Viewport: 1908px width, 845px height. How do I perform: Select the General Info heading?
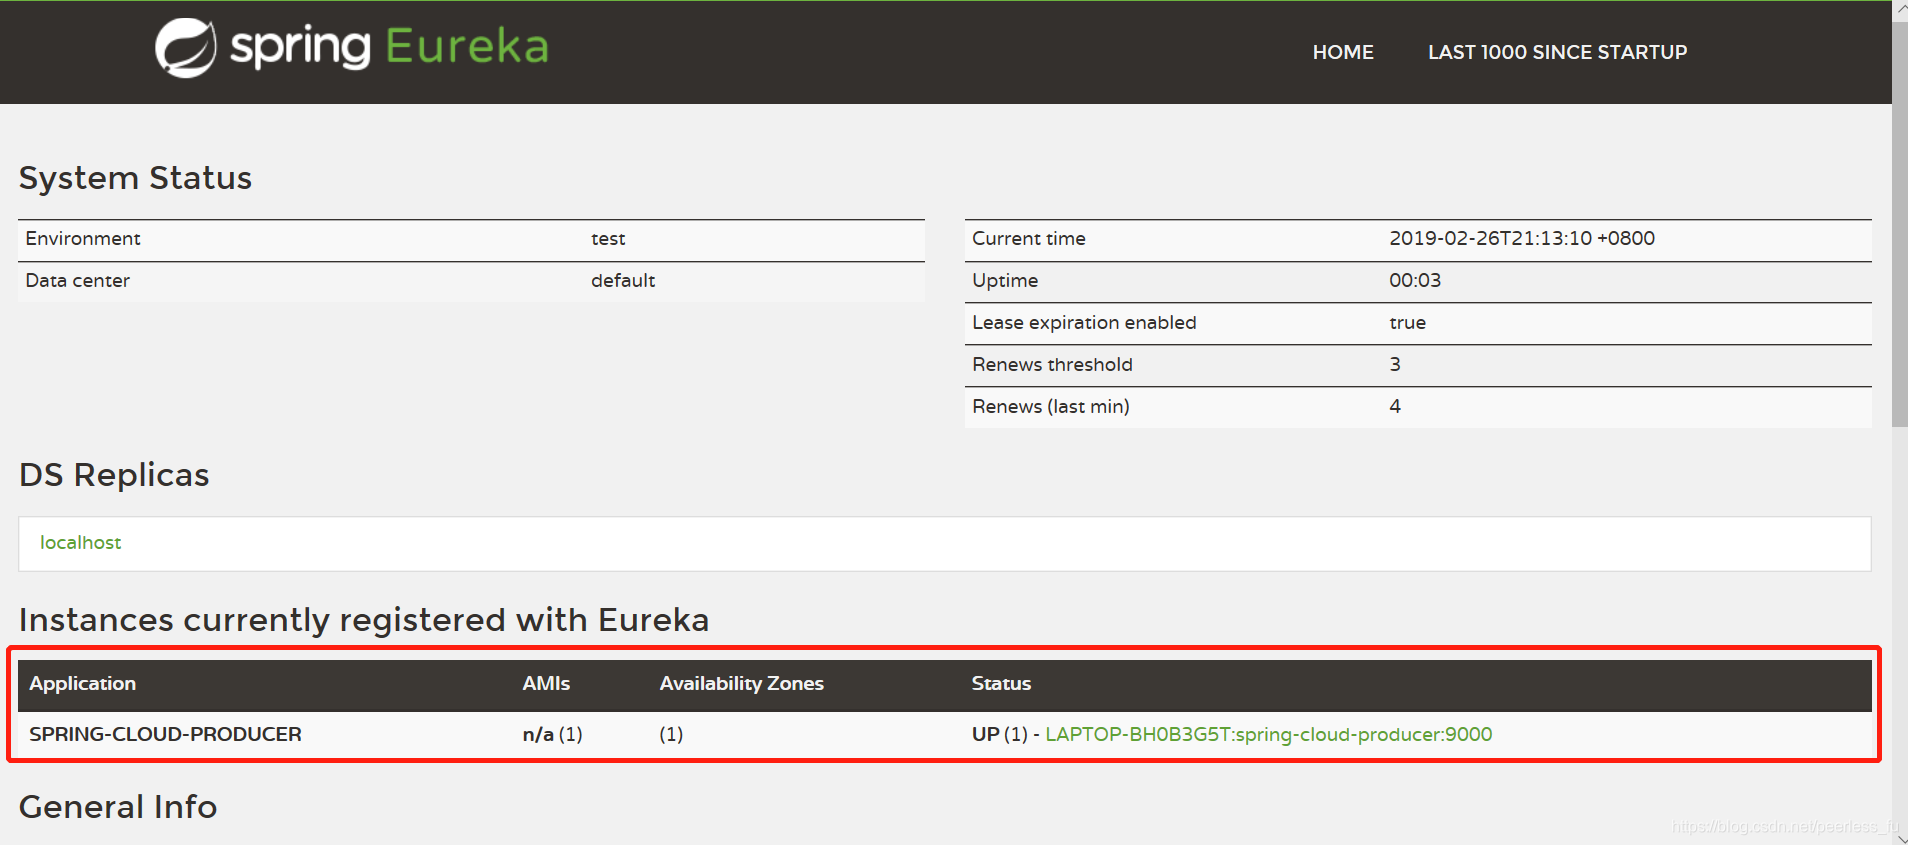click(118, 806)
